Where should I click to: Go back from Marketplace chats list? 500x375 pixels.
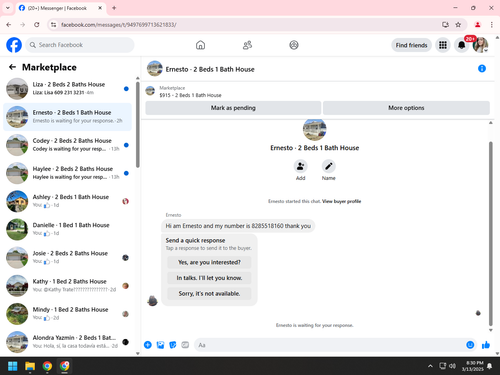12,67
